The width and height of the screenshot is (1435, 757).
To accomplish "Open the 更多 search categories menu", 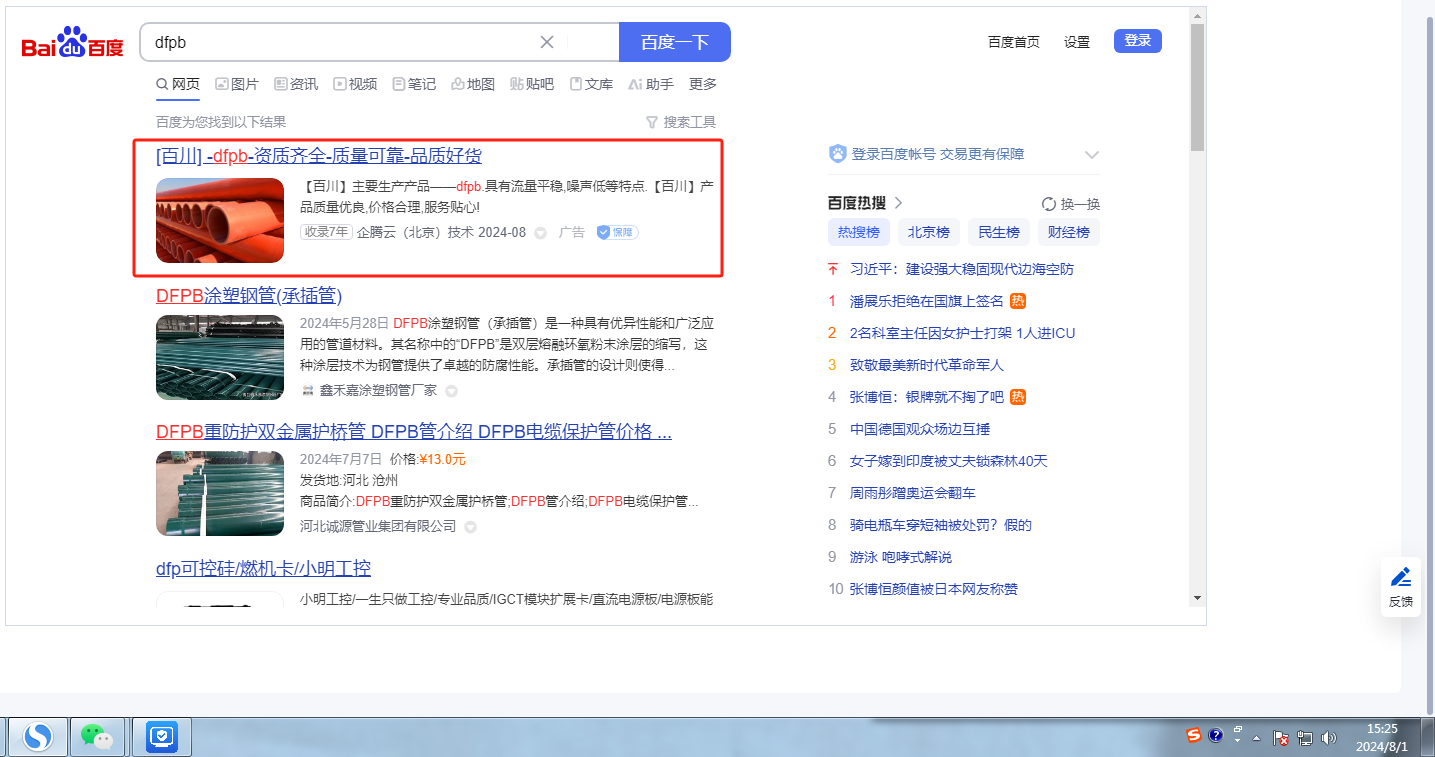I will click(703, 84).
